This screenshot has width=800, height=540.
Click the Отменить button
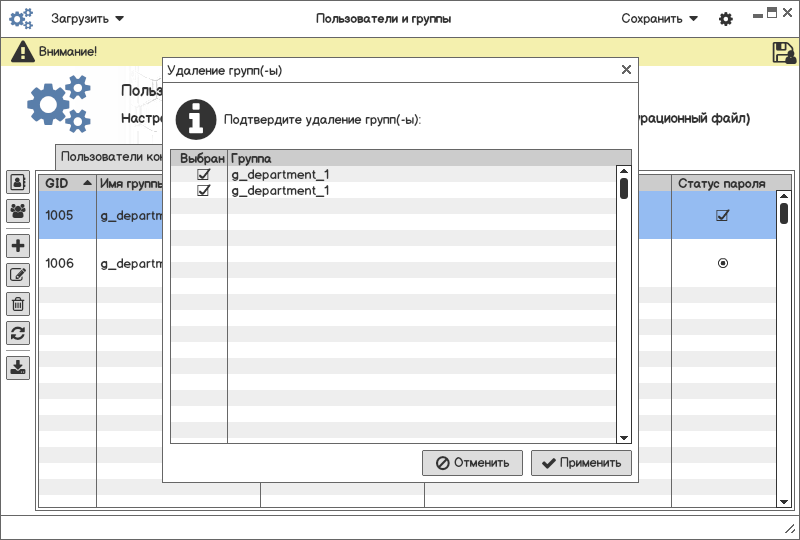472,463
